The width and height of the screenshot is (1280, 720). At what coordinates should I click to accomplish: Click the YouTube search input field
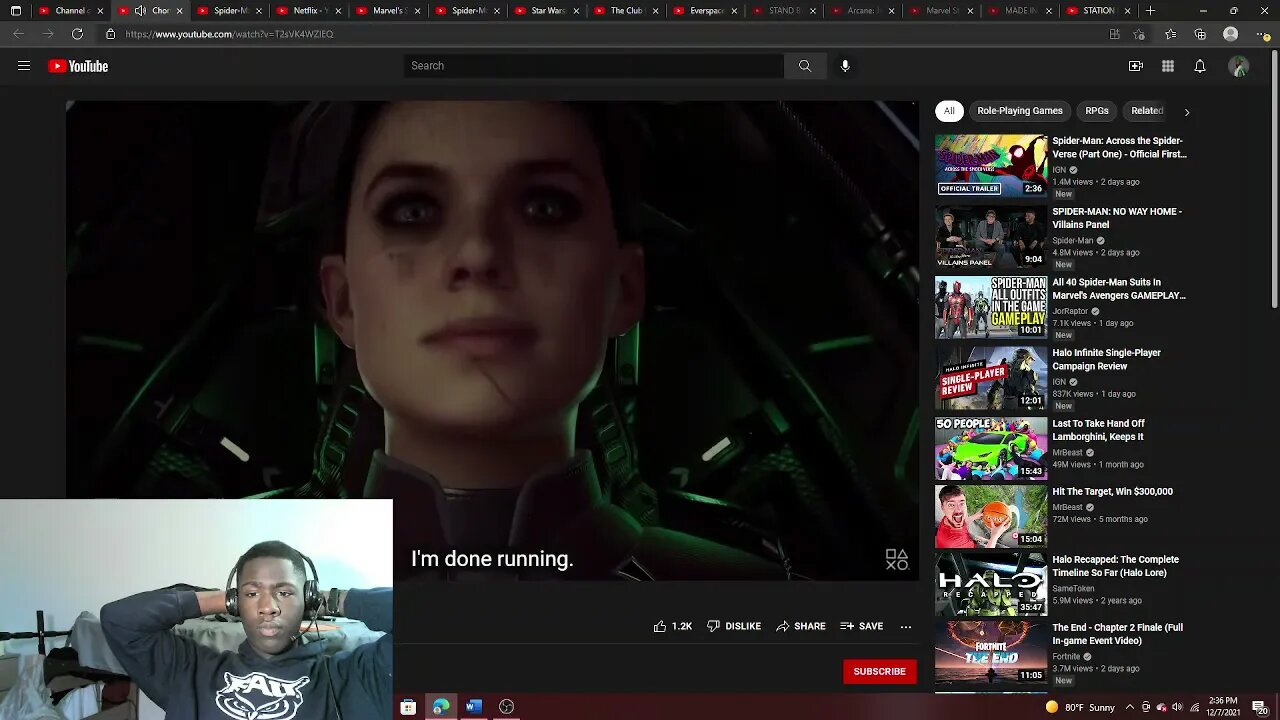[x=594, y=66]
